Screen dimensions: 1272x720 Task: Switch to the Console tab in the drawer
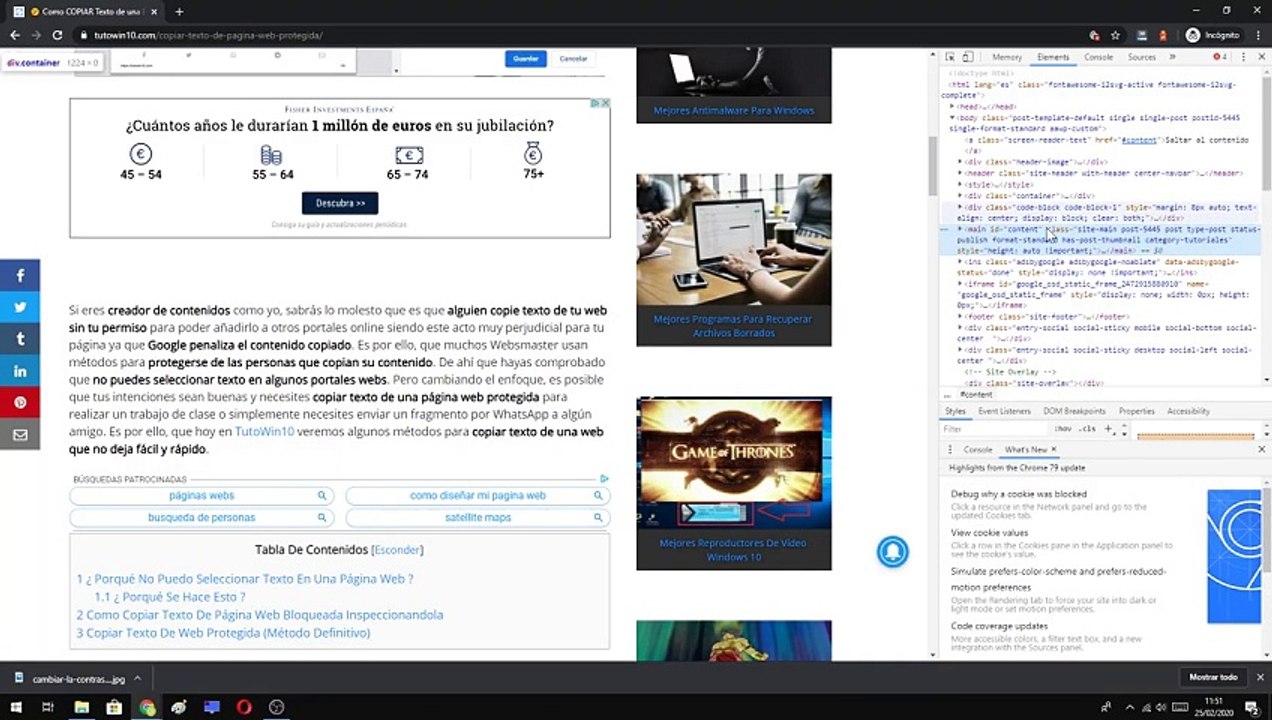coord(977,450)
